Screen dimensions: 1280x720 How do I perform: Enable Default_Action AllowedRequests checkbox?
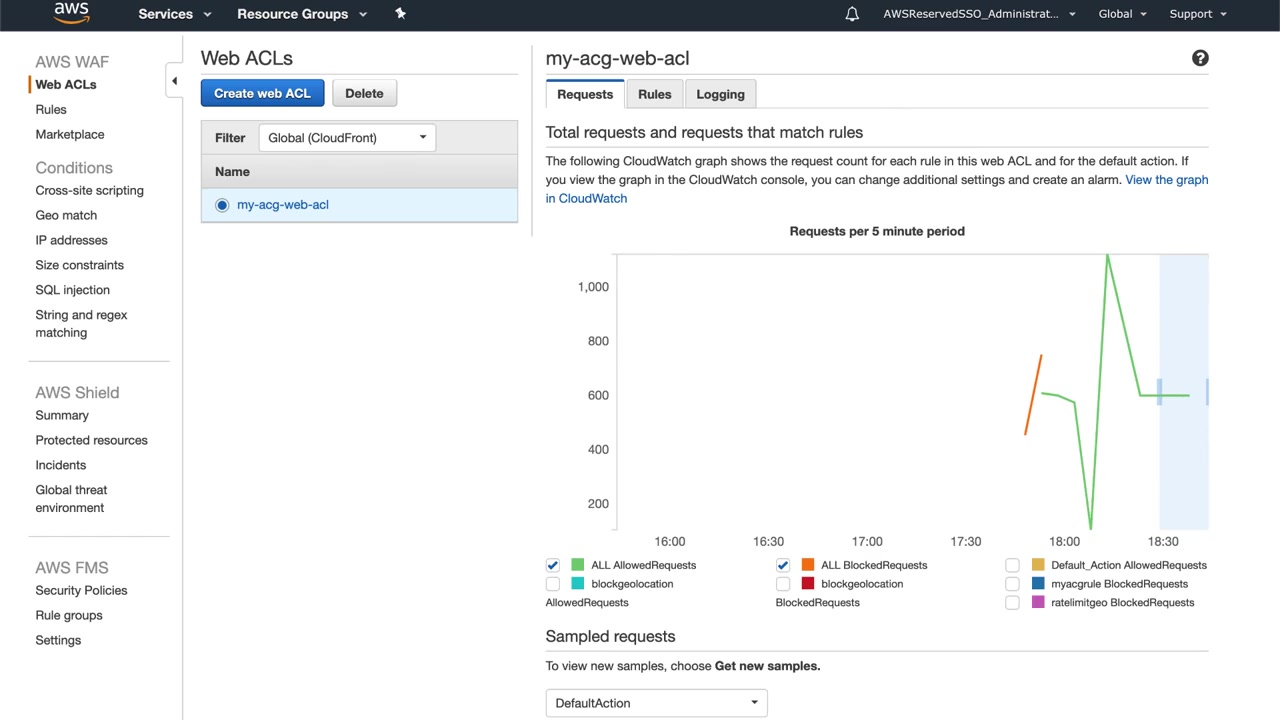1012,565
